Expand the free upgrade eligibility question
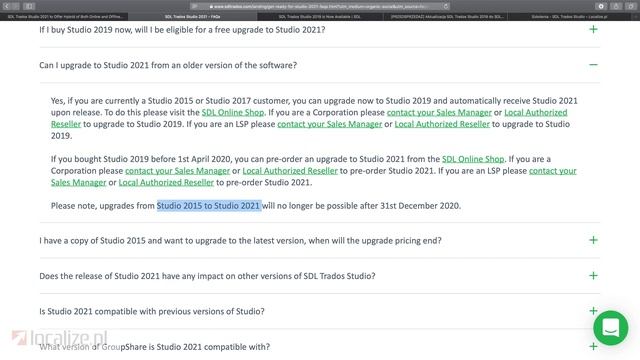 point(593,29)
